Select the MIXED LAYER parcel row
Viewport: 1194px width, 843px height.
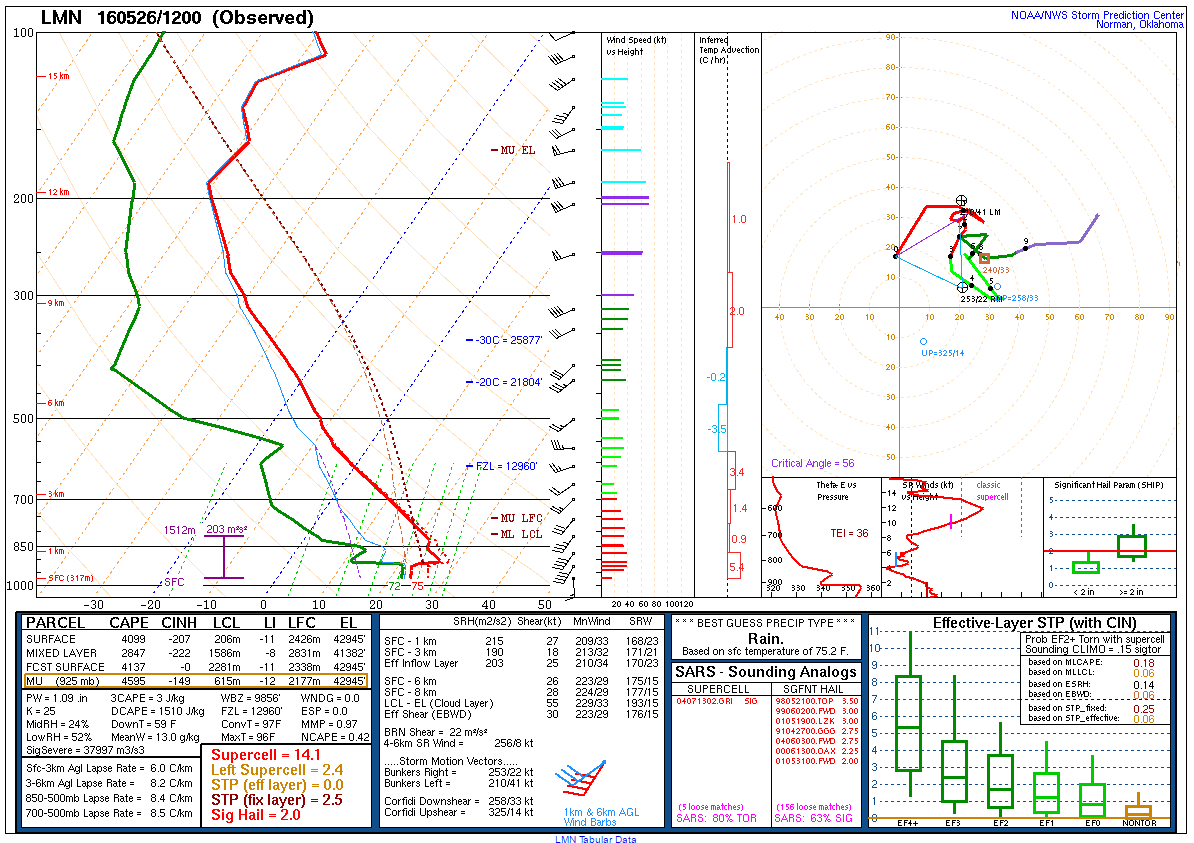196,653
